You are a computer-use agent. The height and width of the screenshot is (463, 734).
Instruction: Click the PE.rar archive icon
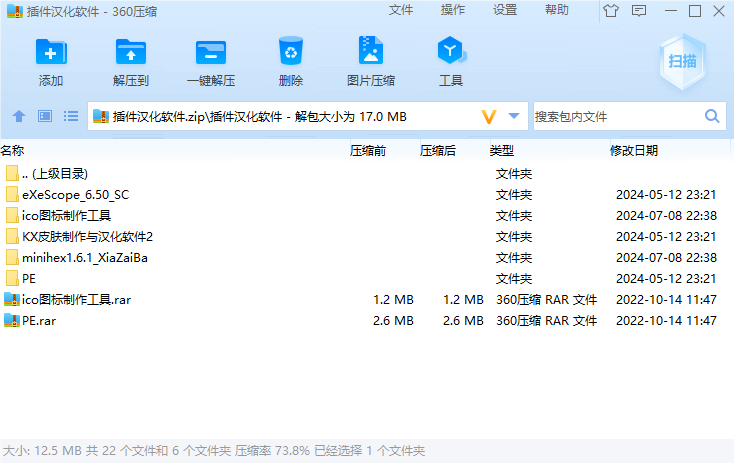pos(12,321)
